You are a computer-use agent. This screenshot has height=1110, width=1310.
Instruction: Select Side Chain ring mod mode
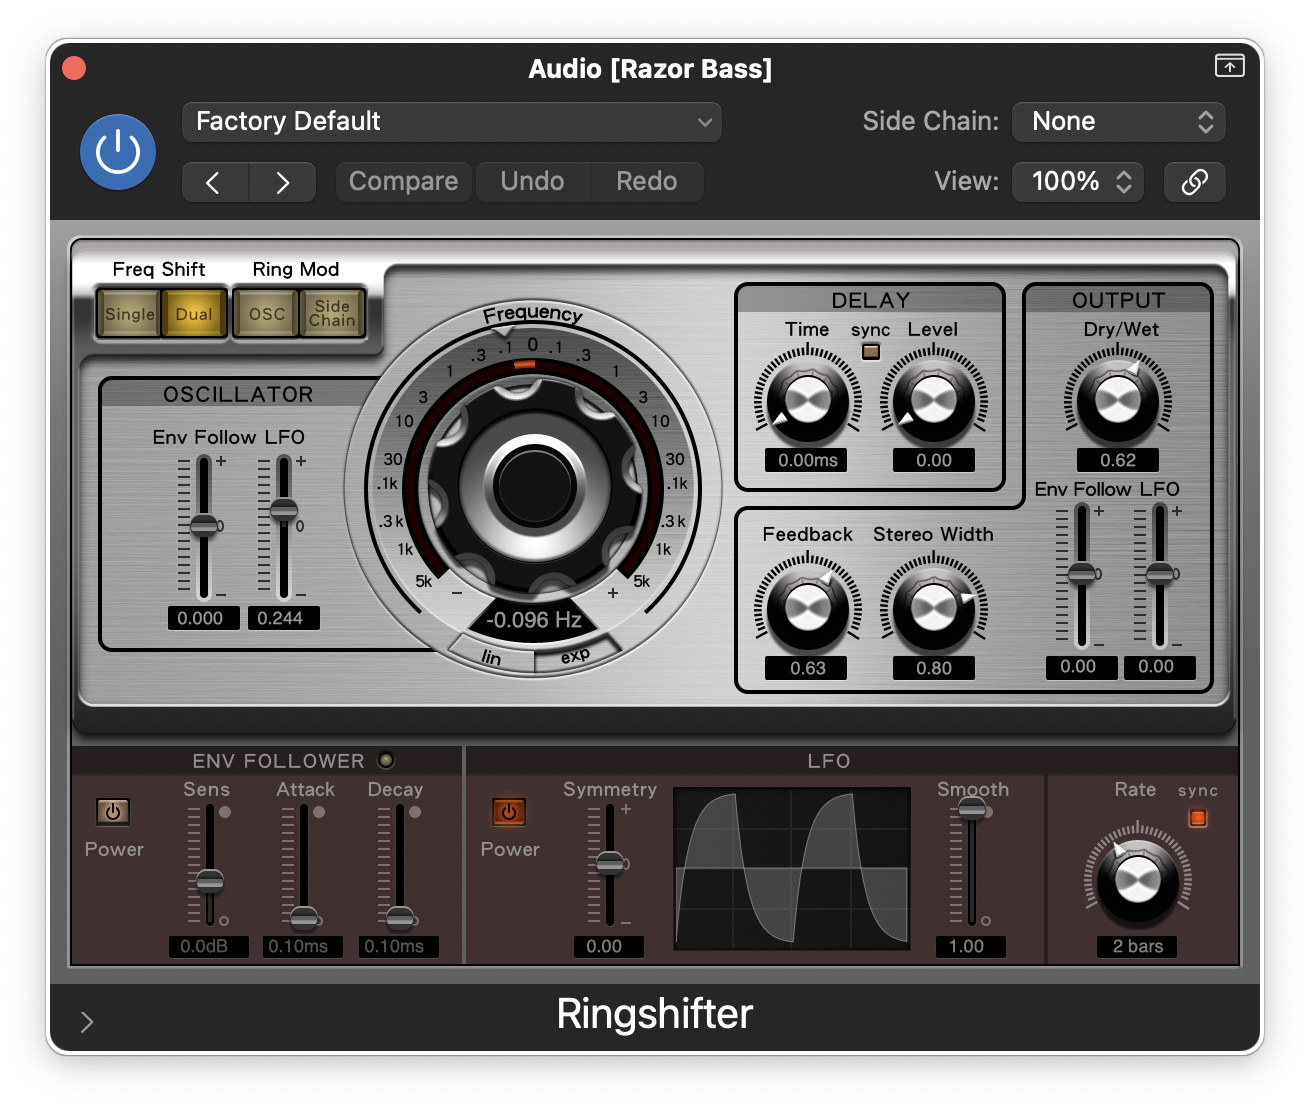click(x=332, y=314)
